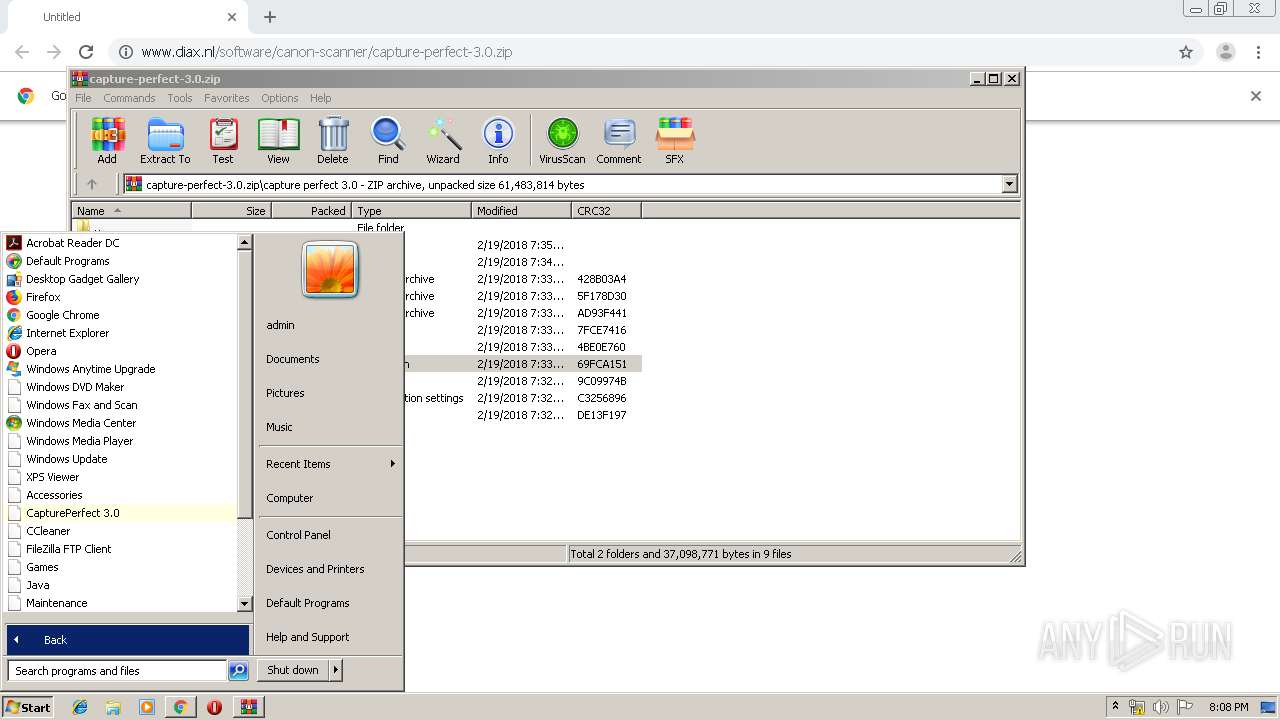Open Windows Explorer folder from taskbar

pos(113,707)
